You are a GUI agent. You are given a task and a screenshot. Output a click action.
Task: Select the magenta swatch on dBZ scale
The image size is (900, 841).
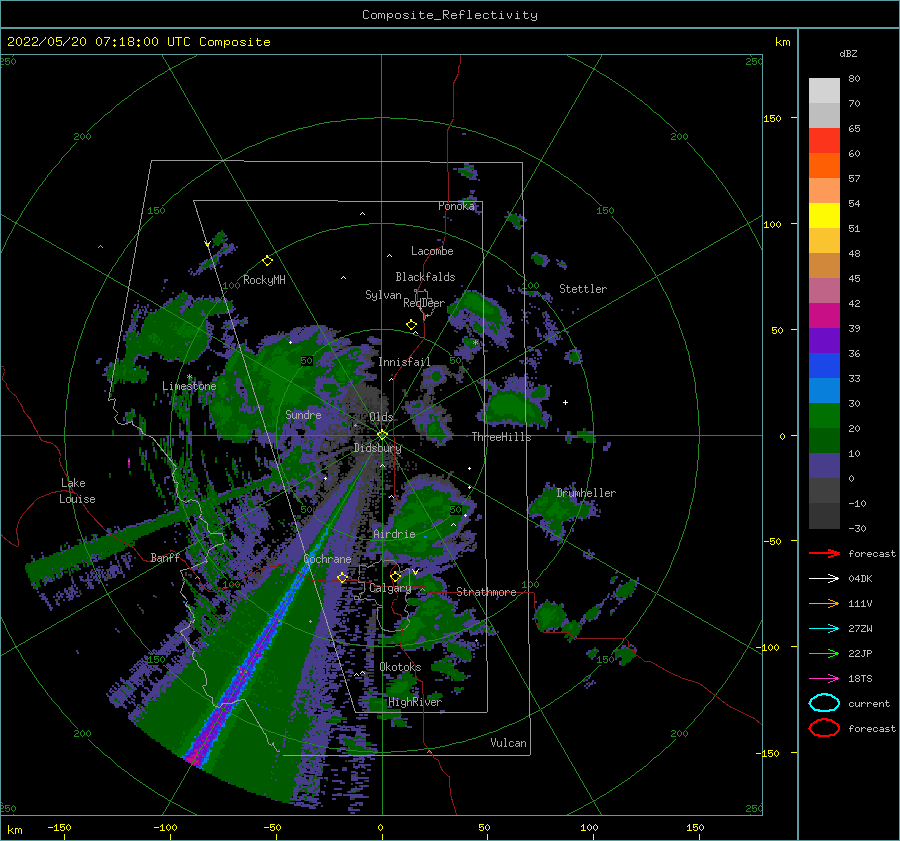click(x=824, y=316)
